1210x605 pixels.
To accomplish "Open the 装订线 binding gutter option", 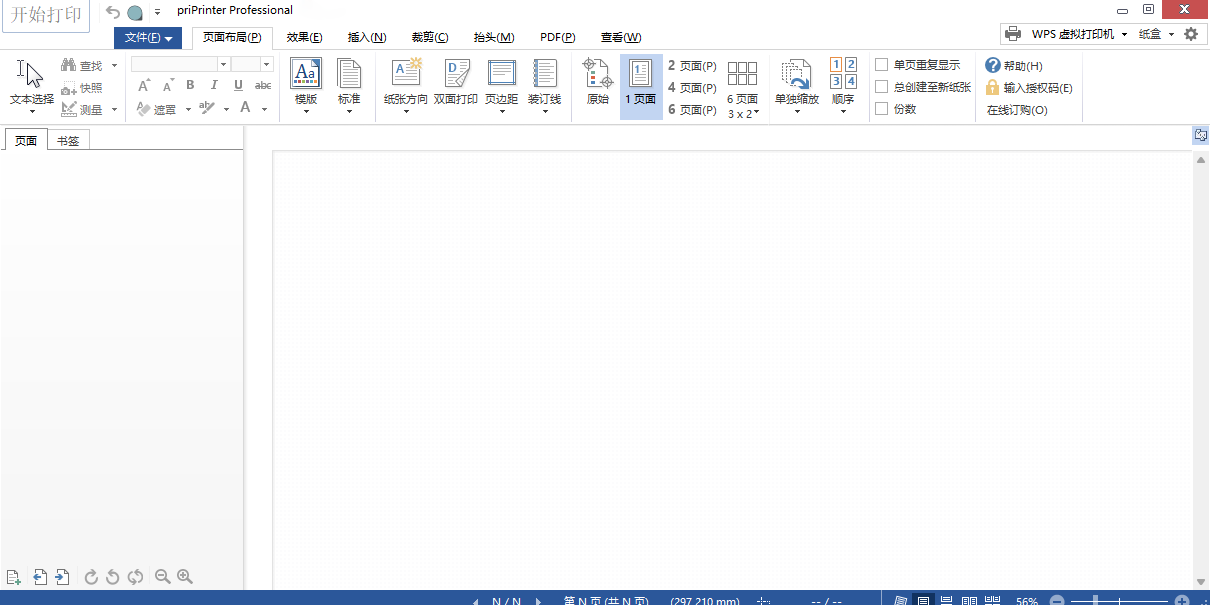I will [x=545, y=86].
